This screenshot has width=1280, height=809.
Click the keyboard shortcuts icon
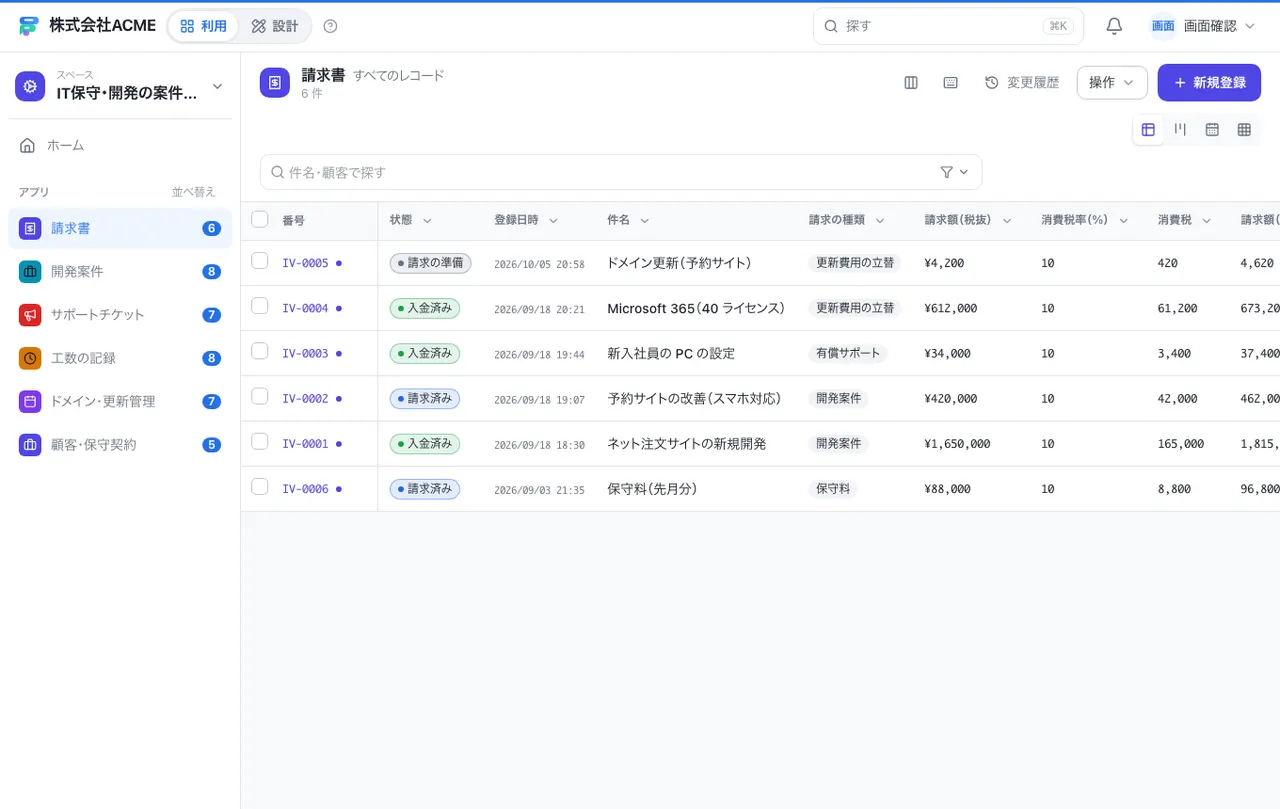pyautogui.click(x=951, y=83)
